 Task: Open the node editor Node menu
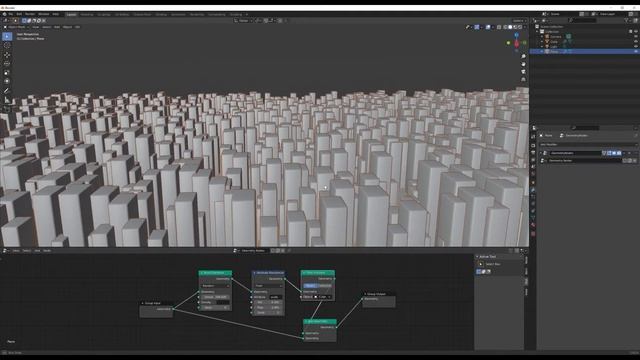tap(47, 251)
